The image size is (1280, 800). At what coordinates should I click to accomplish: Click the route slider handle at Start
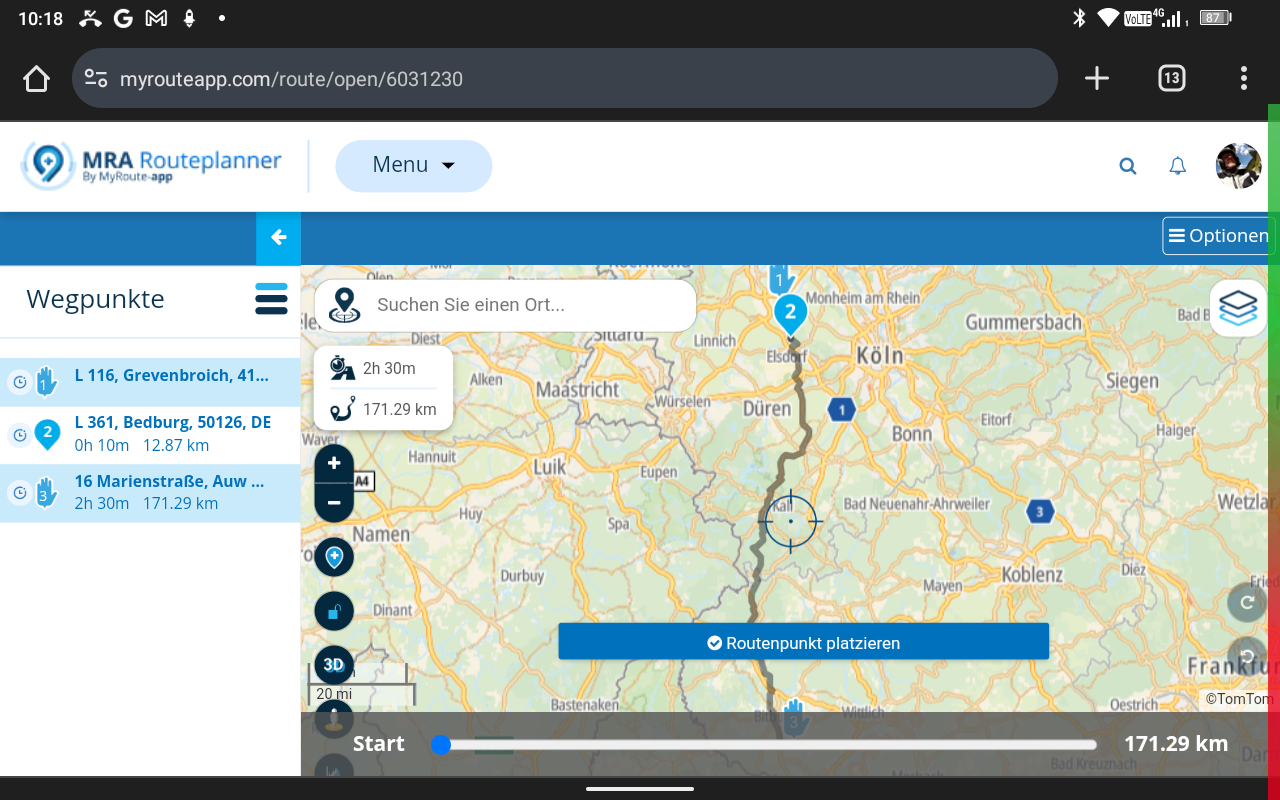441,744
